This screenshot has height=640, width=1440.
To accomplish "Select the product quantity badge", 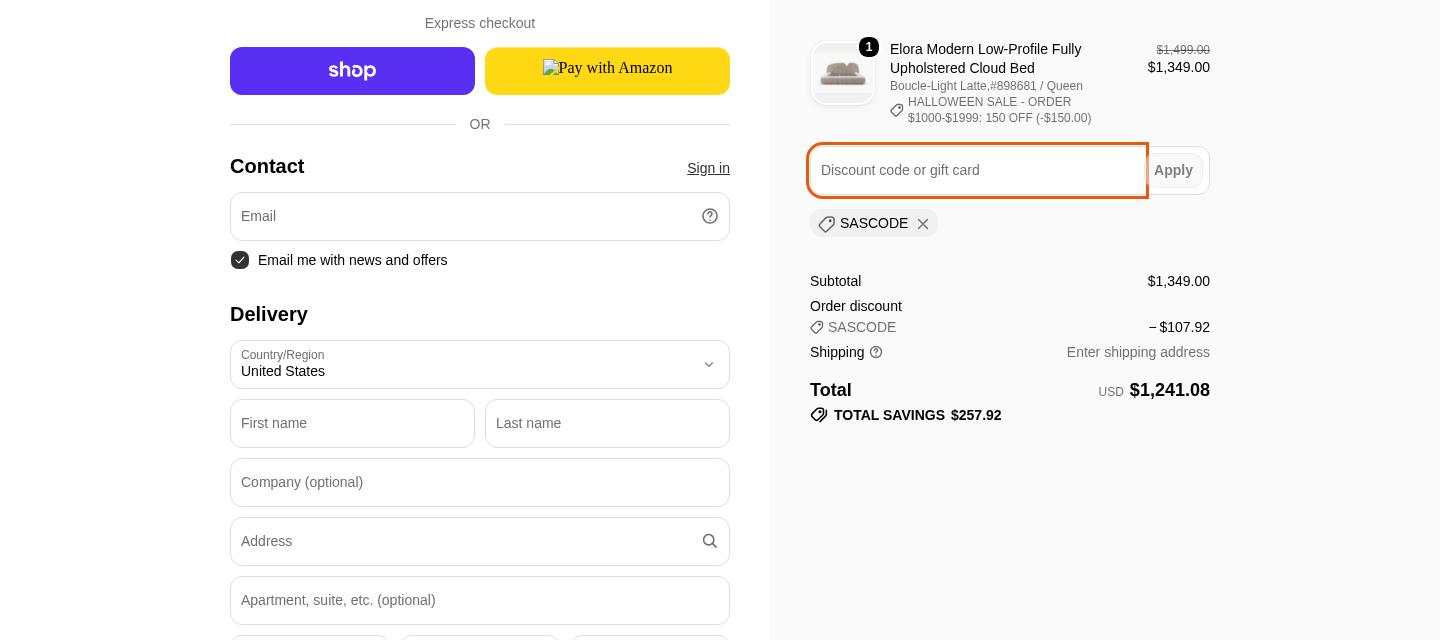I will 869,47.
